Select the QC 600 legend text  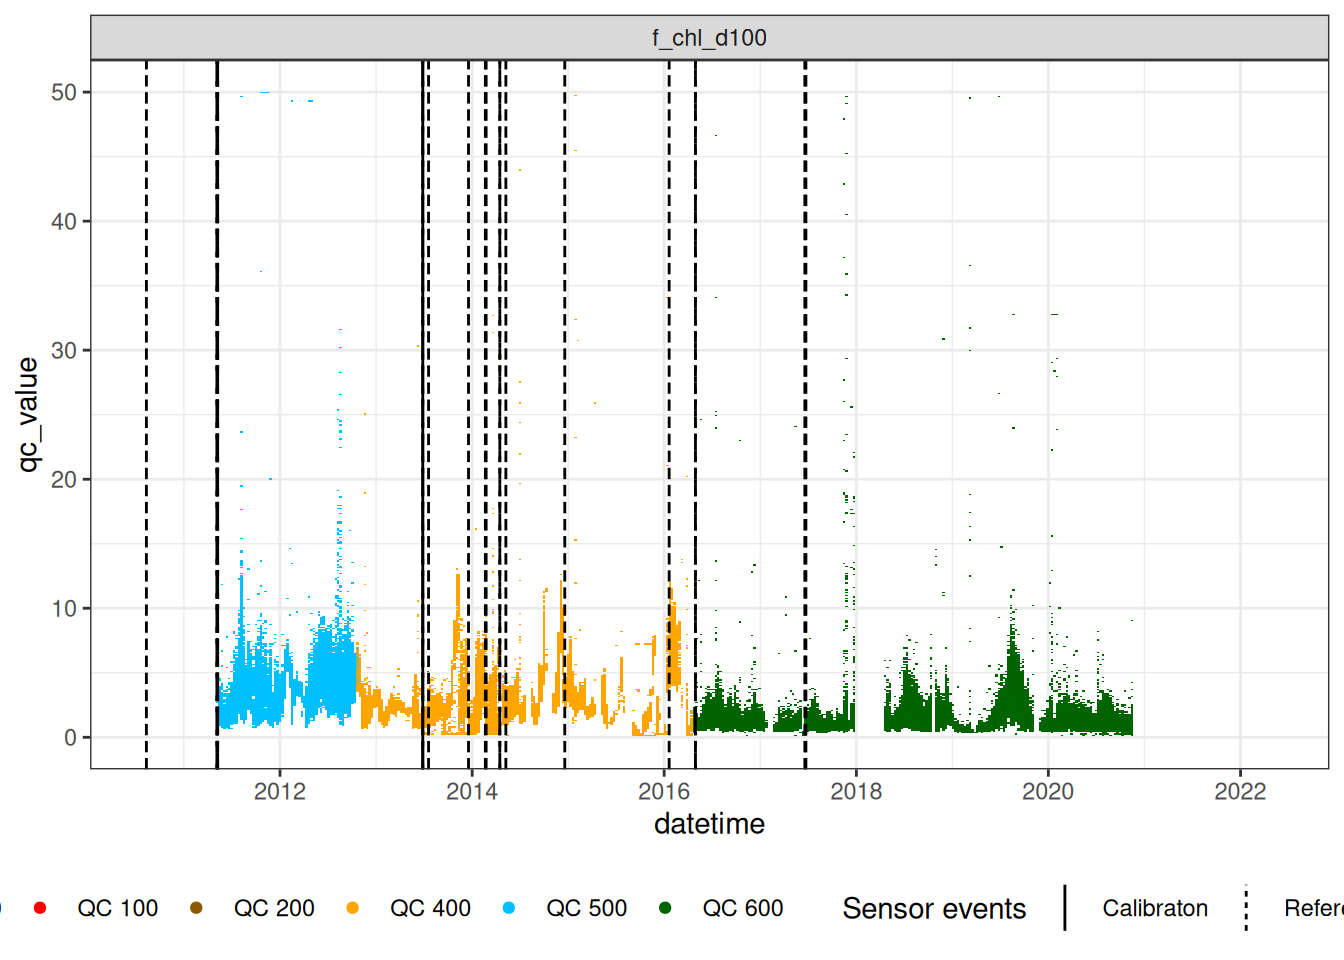(743, 908)
